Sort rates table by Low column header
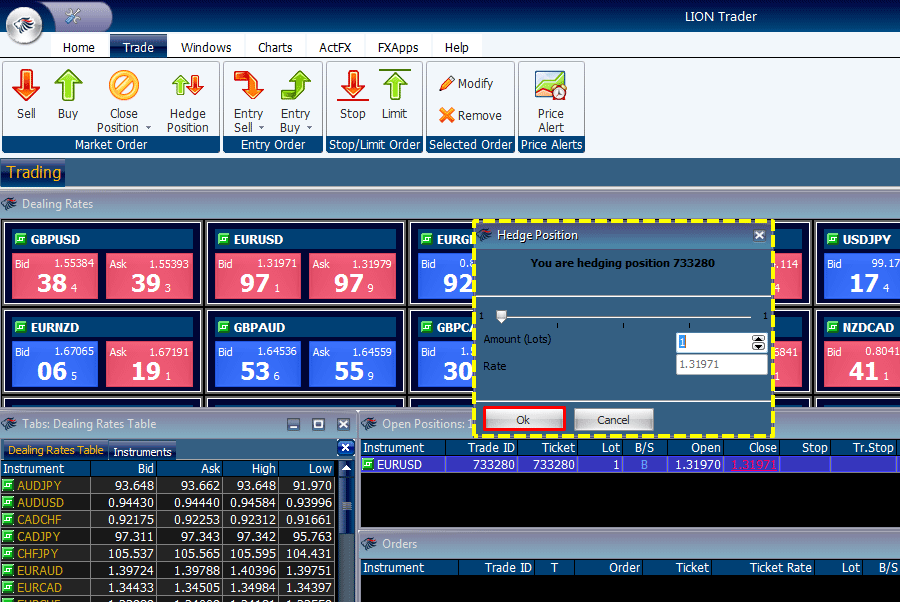This screenshot has width=900, height=602. point(307,469)
